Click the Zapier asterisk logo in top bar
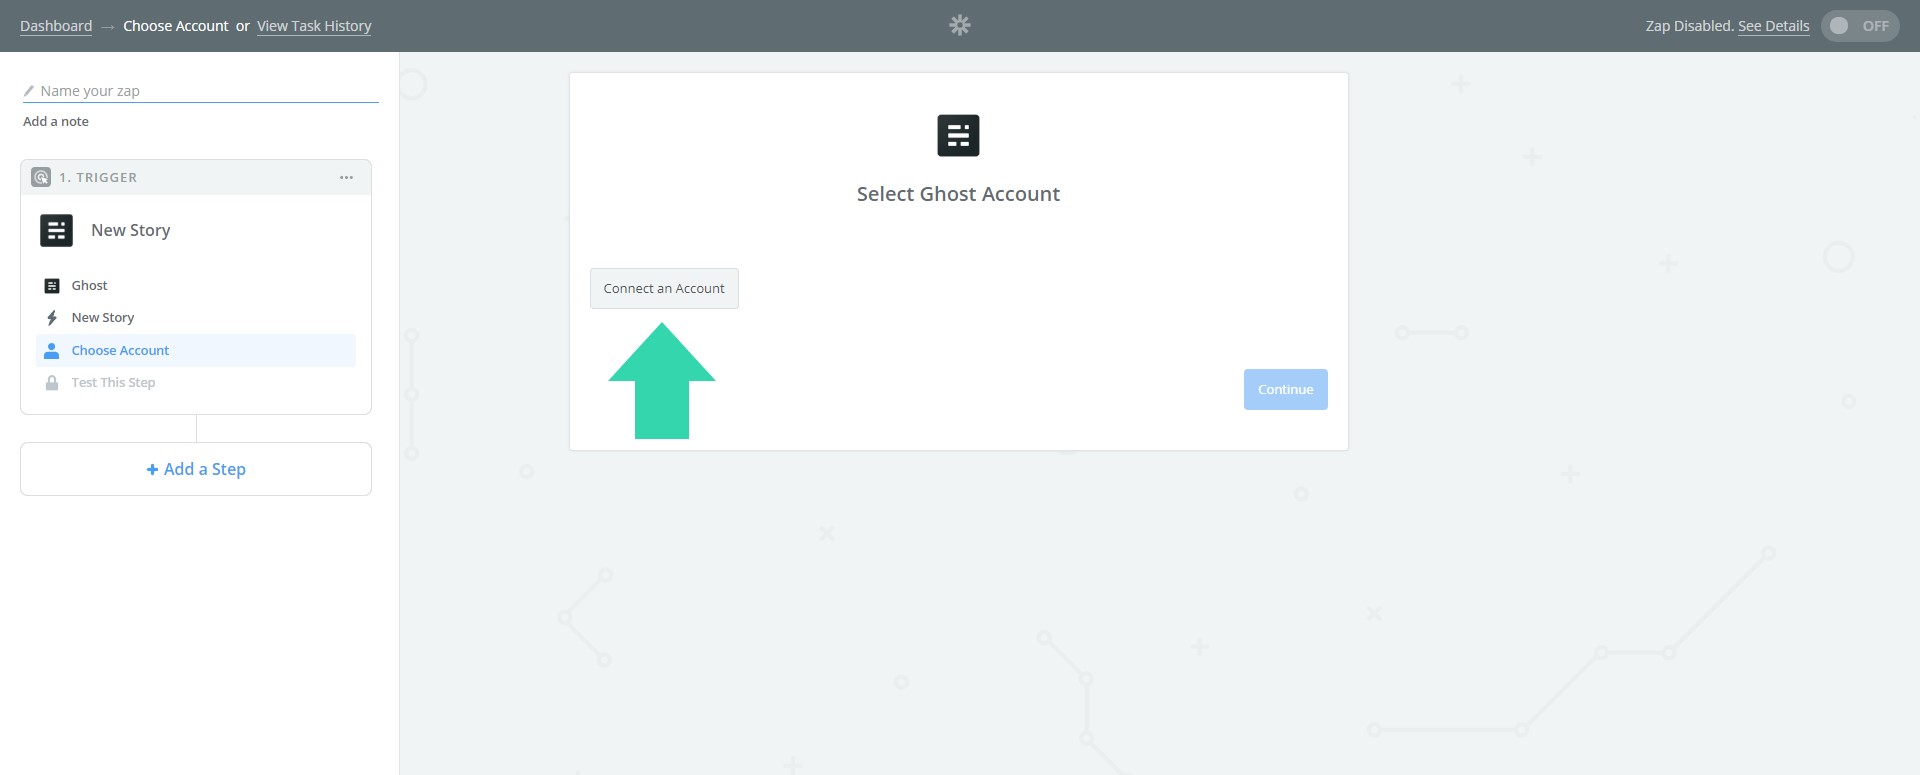Image resolution: width=1920 pixels, height=775 pixels. (959, 26)
